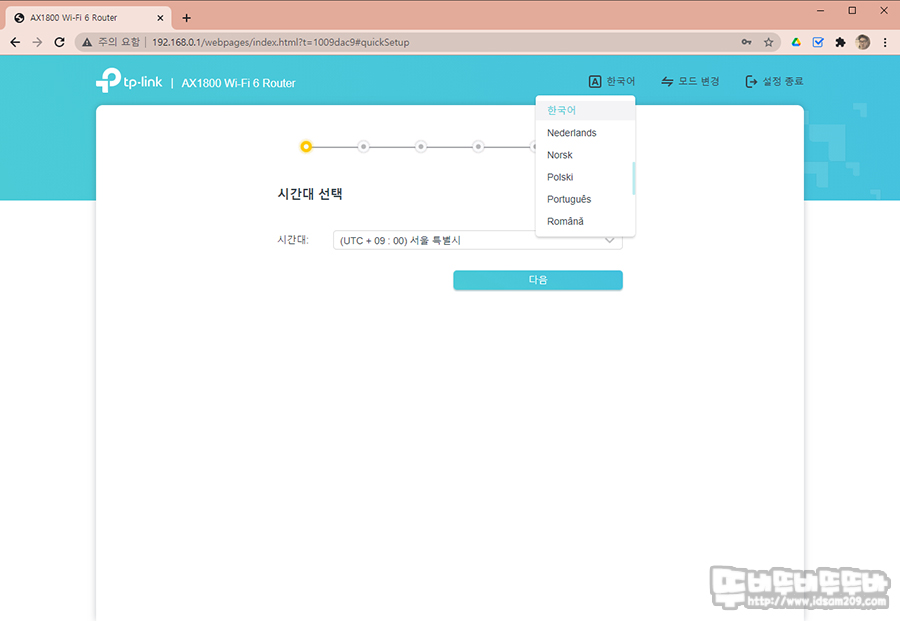This screenshot has width=900, height=621.
Task: Choose Português in the language list
Action: [x=585, y=199]
